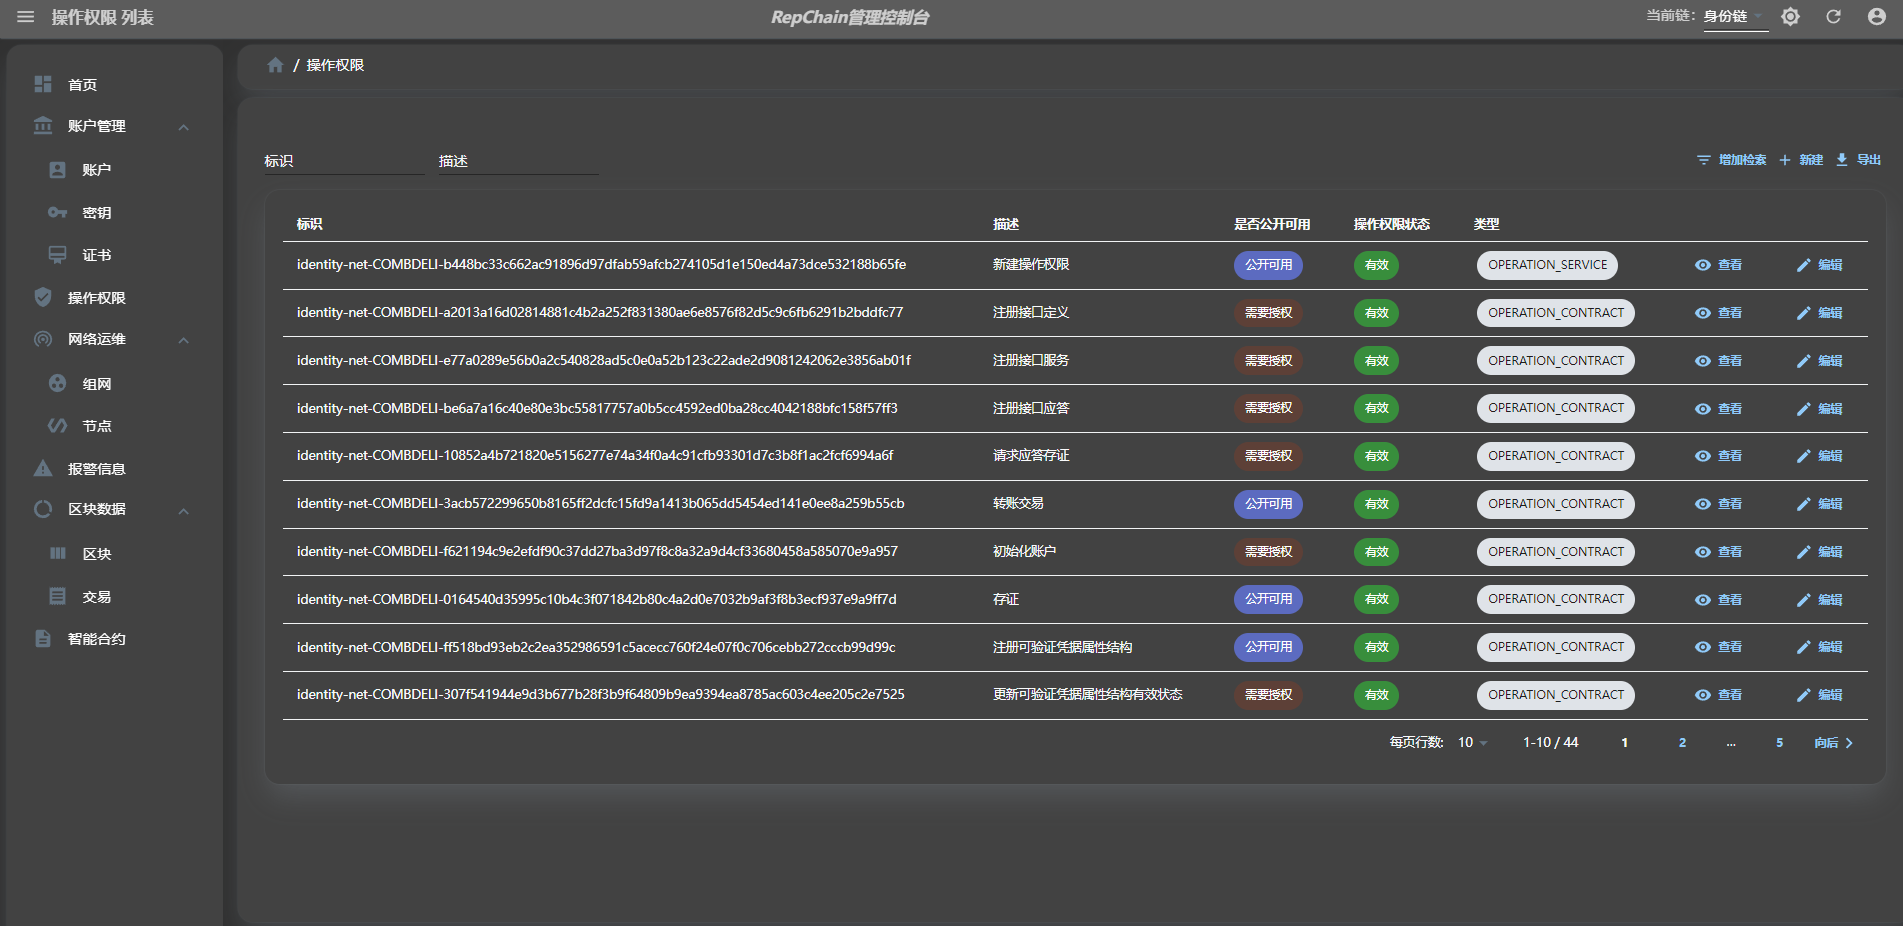This screenshot has height=926, width=1903.
Task: Click the key icon beside 密钥
Action: tap(58, 212)
